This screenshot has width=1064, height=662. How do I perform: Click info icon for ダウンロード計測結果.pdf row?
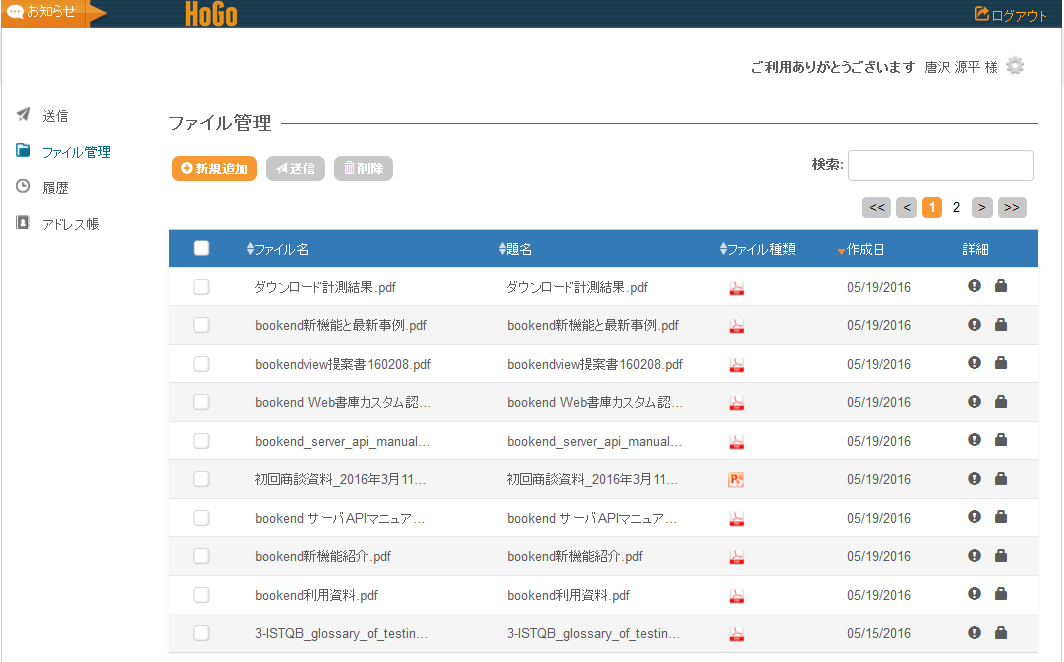tap(975, 286)
